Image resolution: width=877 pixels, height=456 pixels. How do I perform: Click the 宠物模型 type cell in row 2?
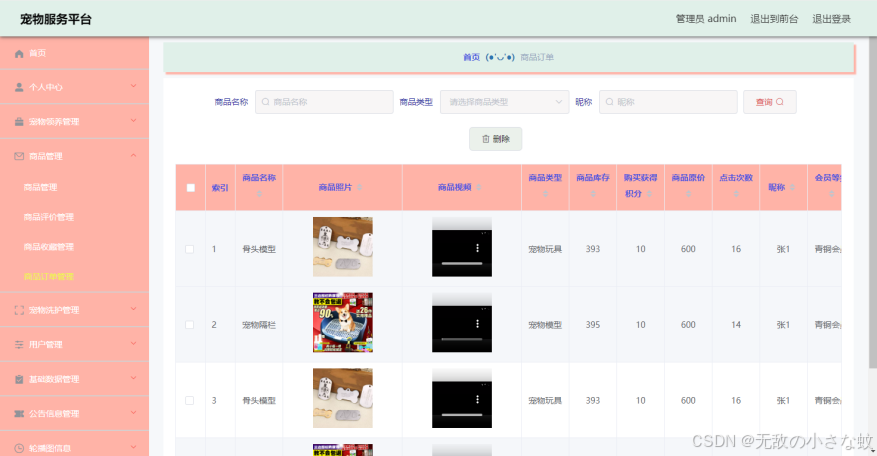pos(545,325)
